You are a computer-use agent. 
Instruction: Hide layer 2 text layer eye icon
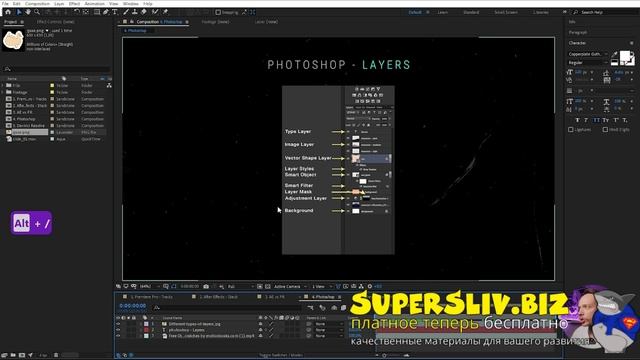coord(118,330)
